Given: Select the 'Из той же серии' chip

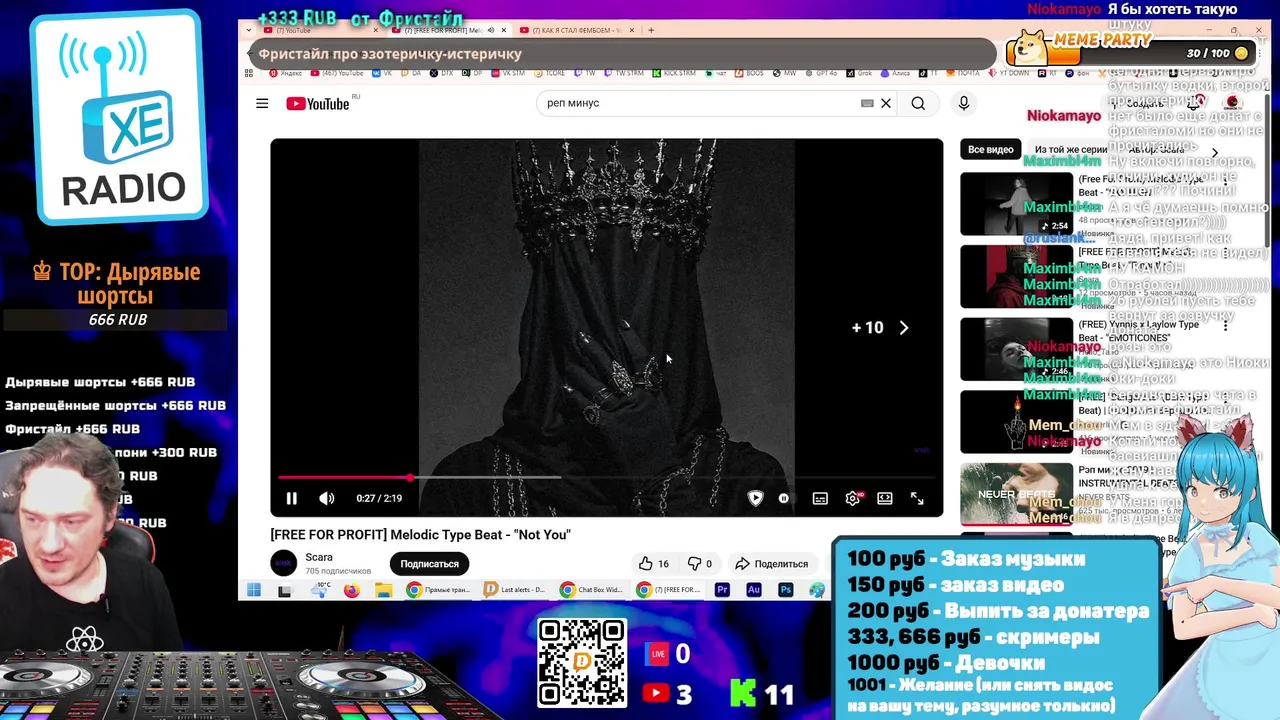Looking at the screenshot, I should 1071,149.
